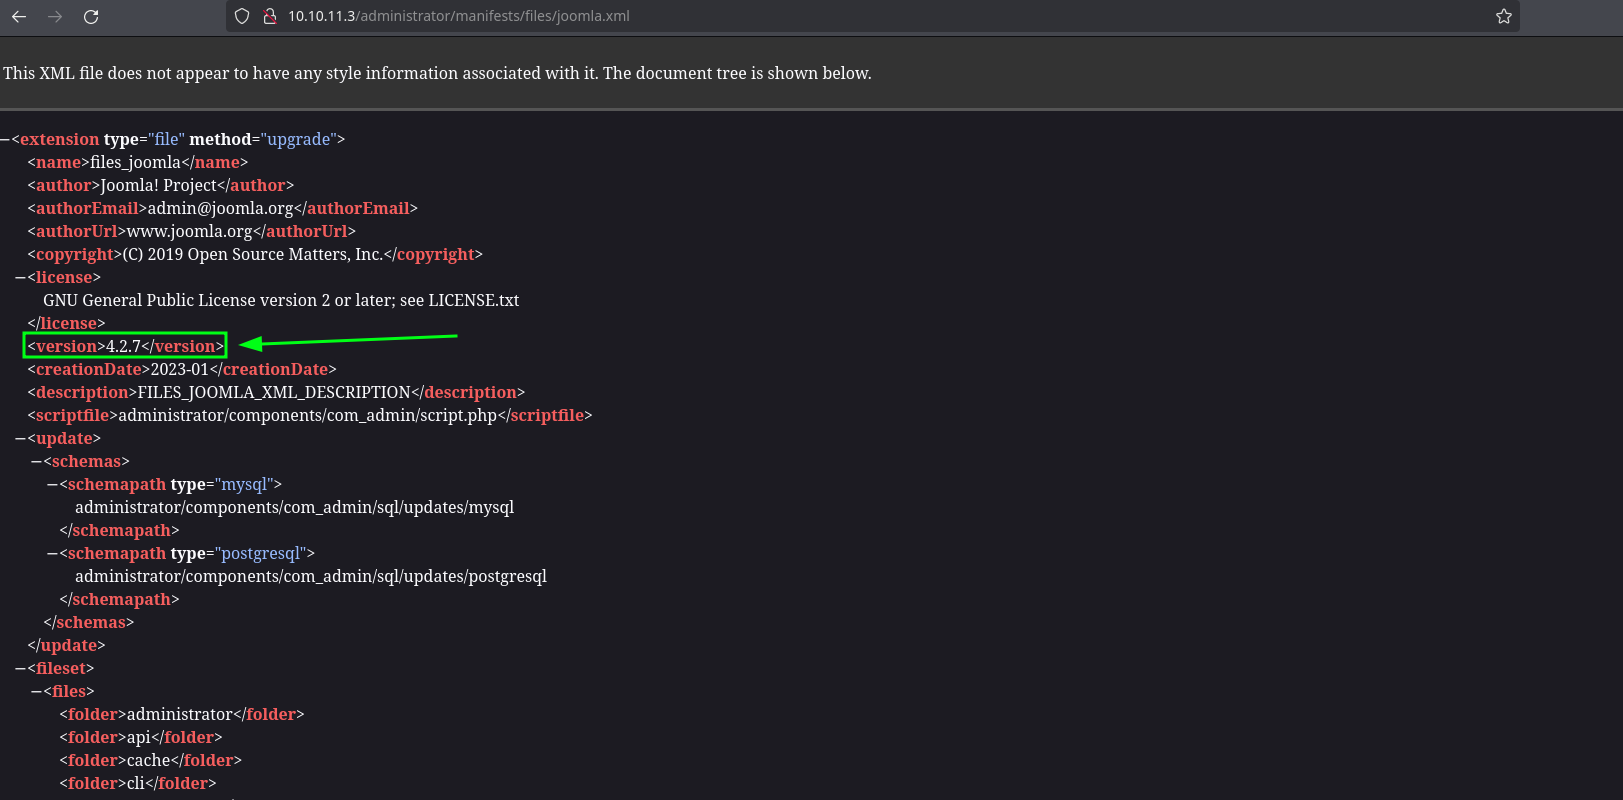The width and height of the screenshot is (1623, 800).
Task: Select the folder api line
Action: 141,737
